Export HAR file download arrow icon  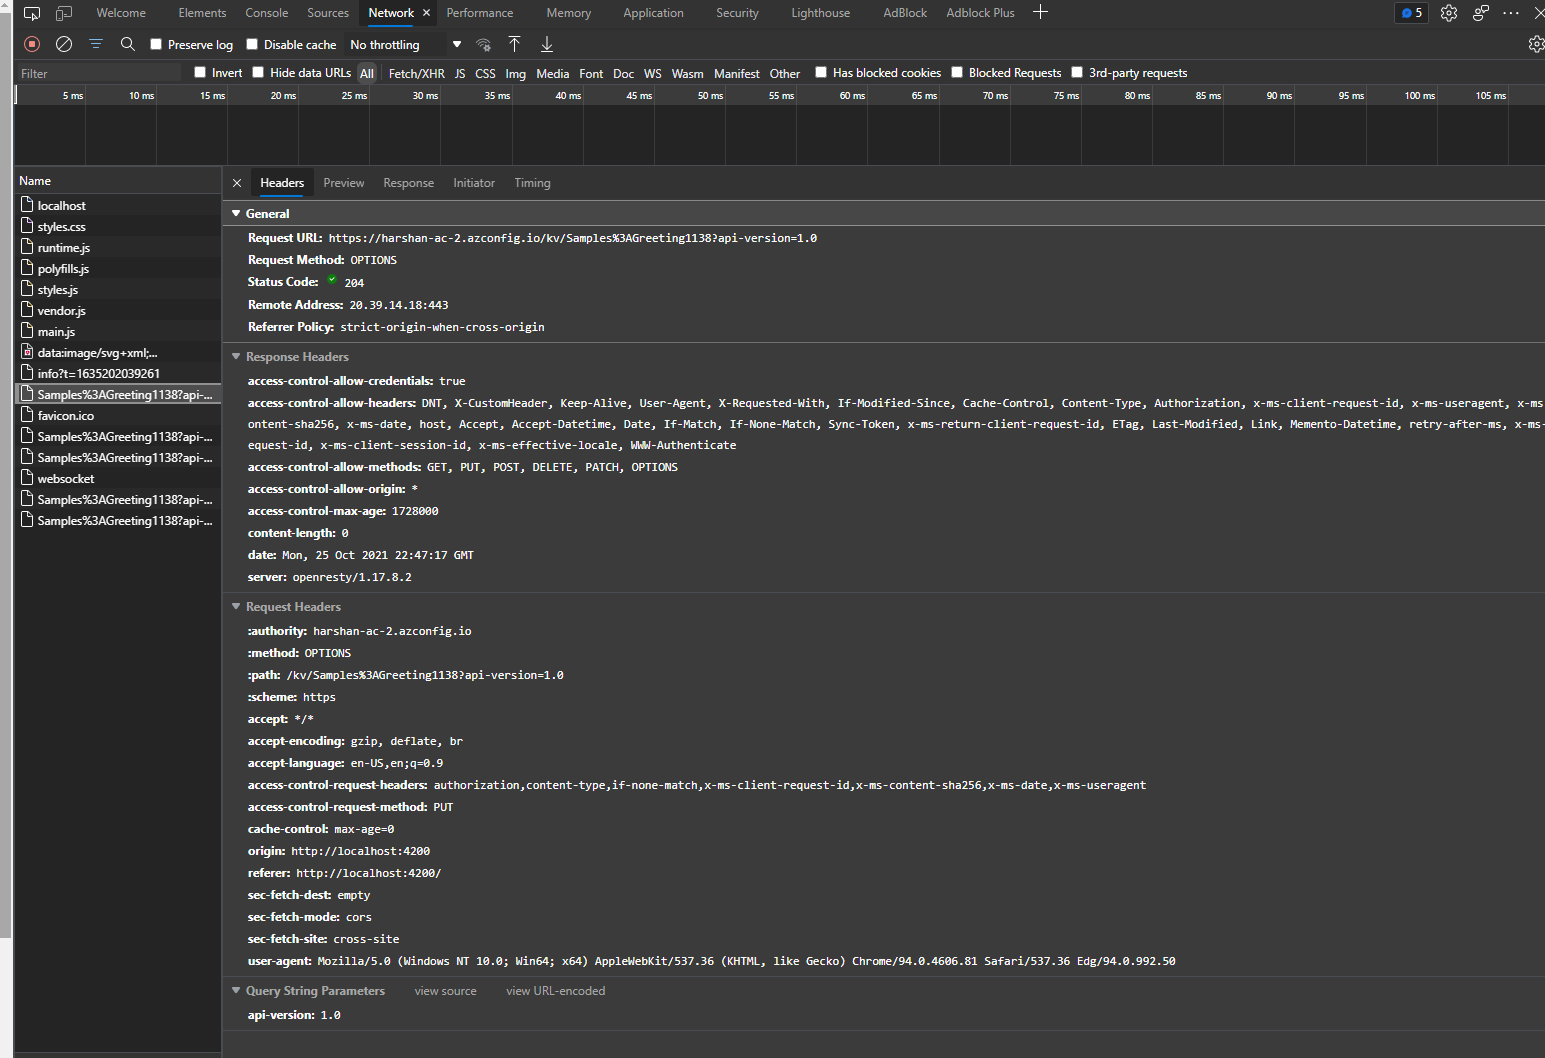pyautogui.click(x=547, y=44)
